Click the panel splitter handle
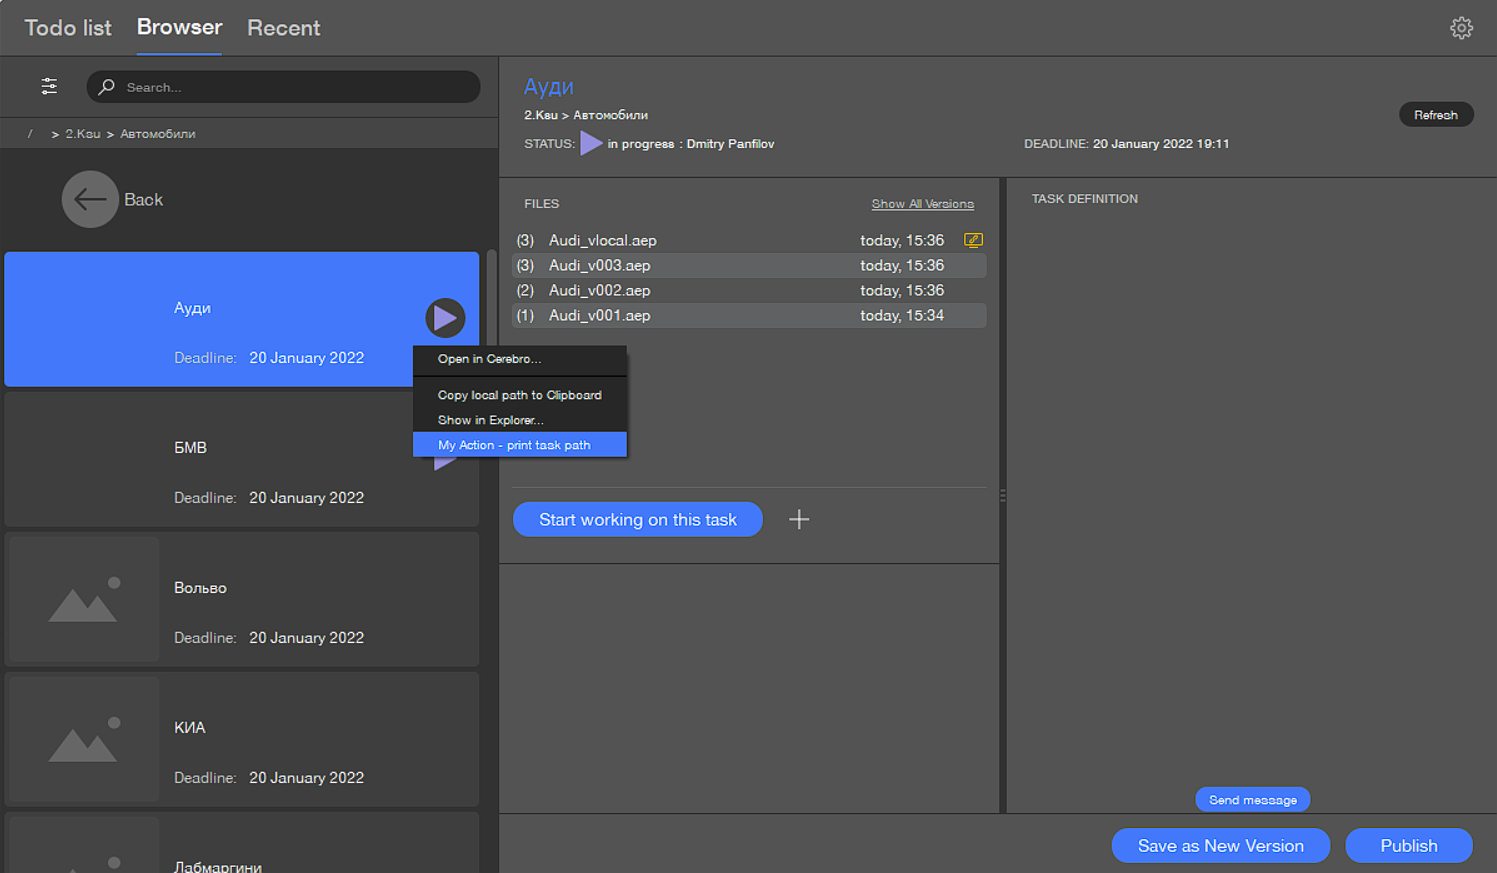1497x873 pixels. pyautogui.click(x=1003, y=495)
